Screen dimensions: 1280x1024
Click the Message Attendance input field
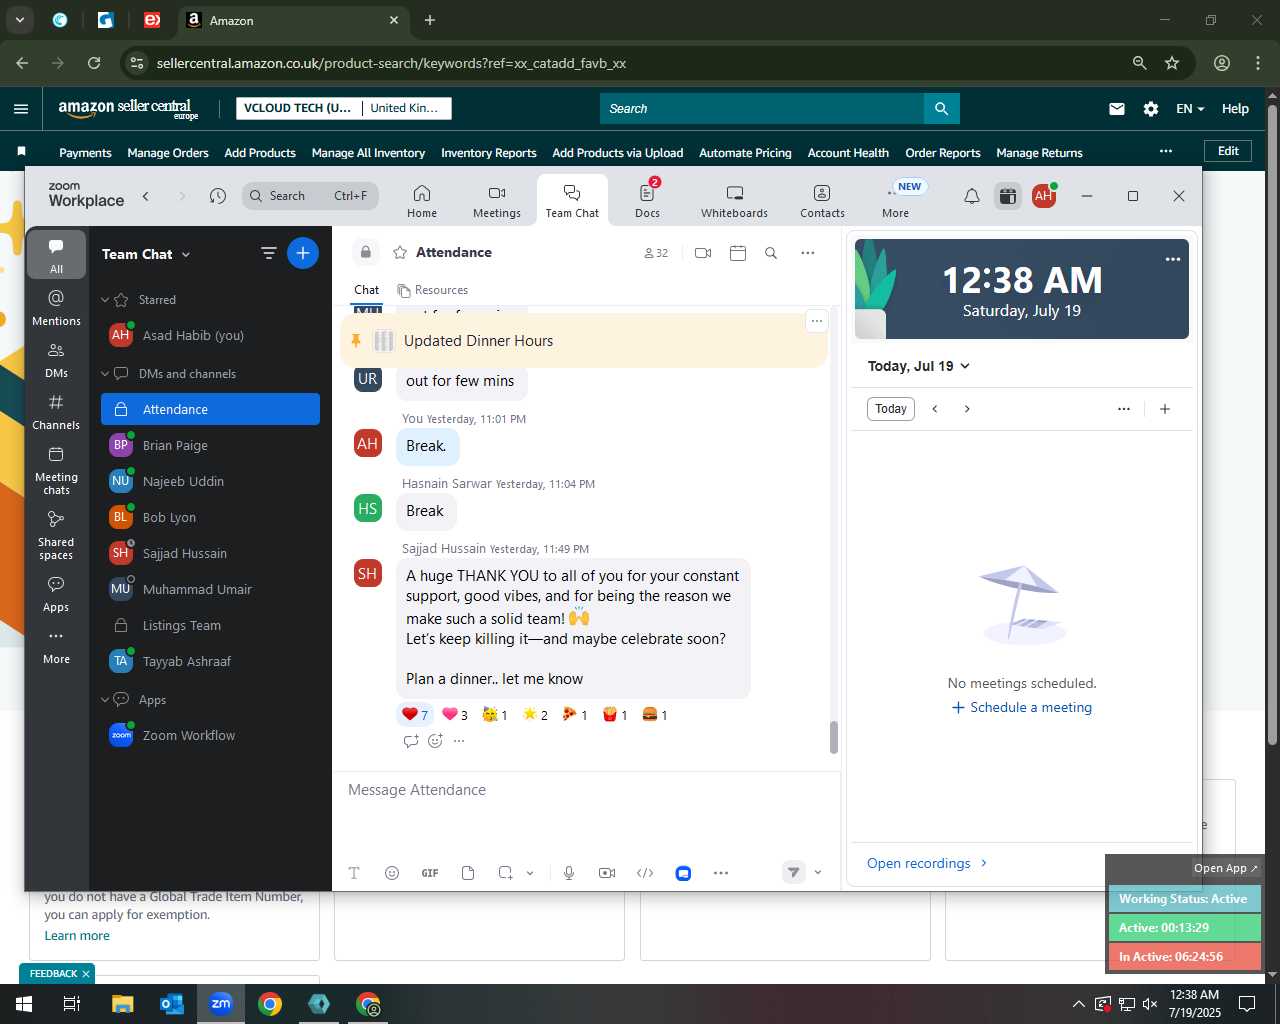pos(586,790)
